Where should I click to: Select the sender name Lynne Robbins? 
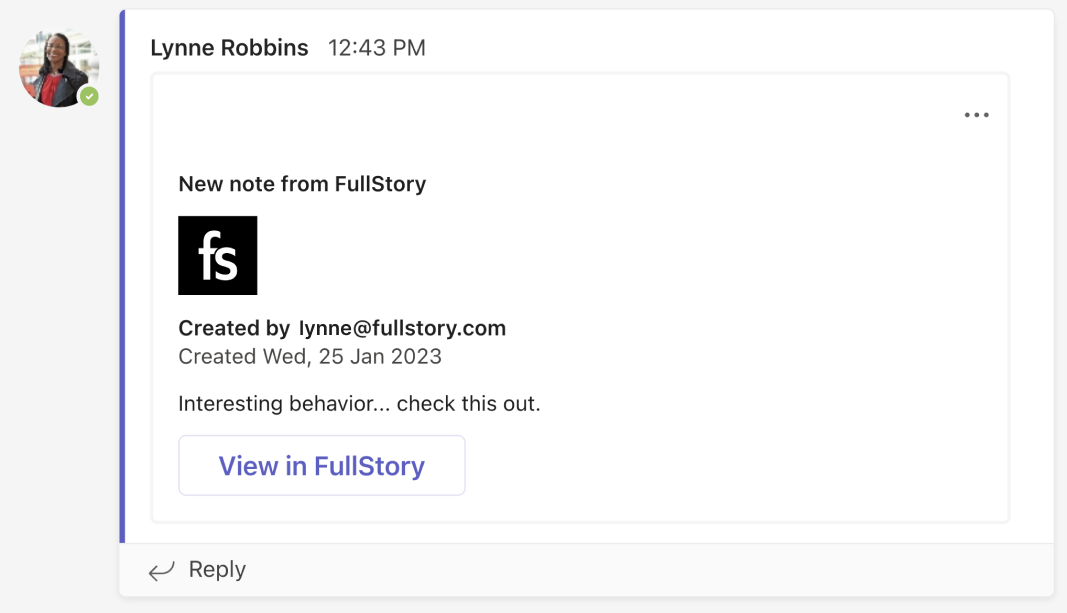[x=229, y=48]
